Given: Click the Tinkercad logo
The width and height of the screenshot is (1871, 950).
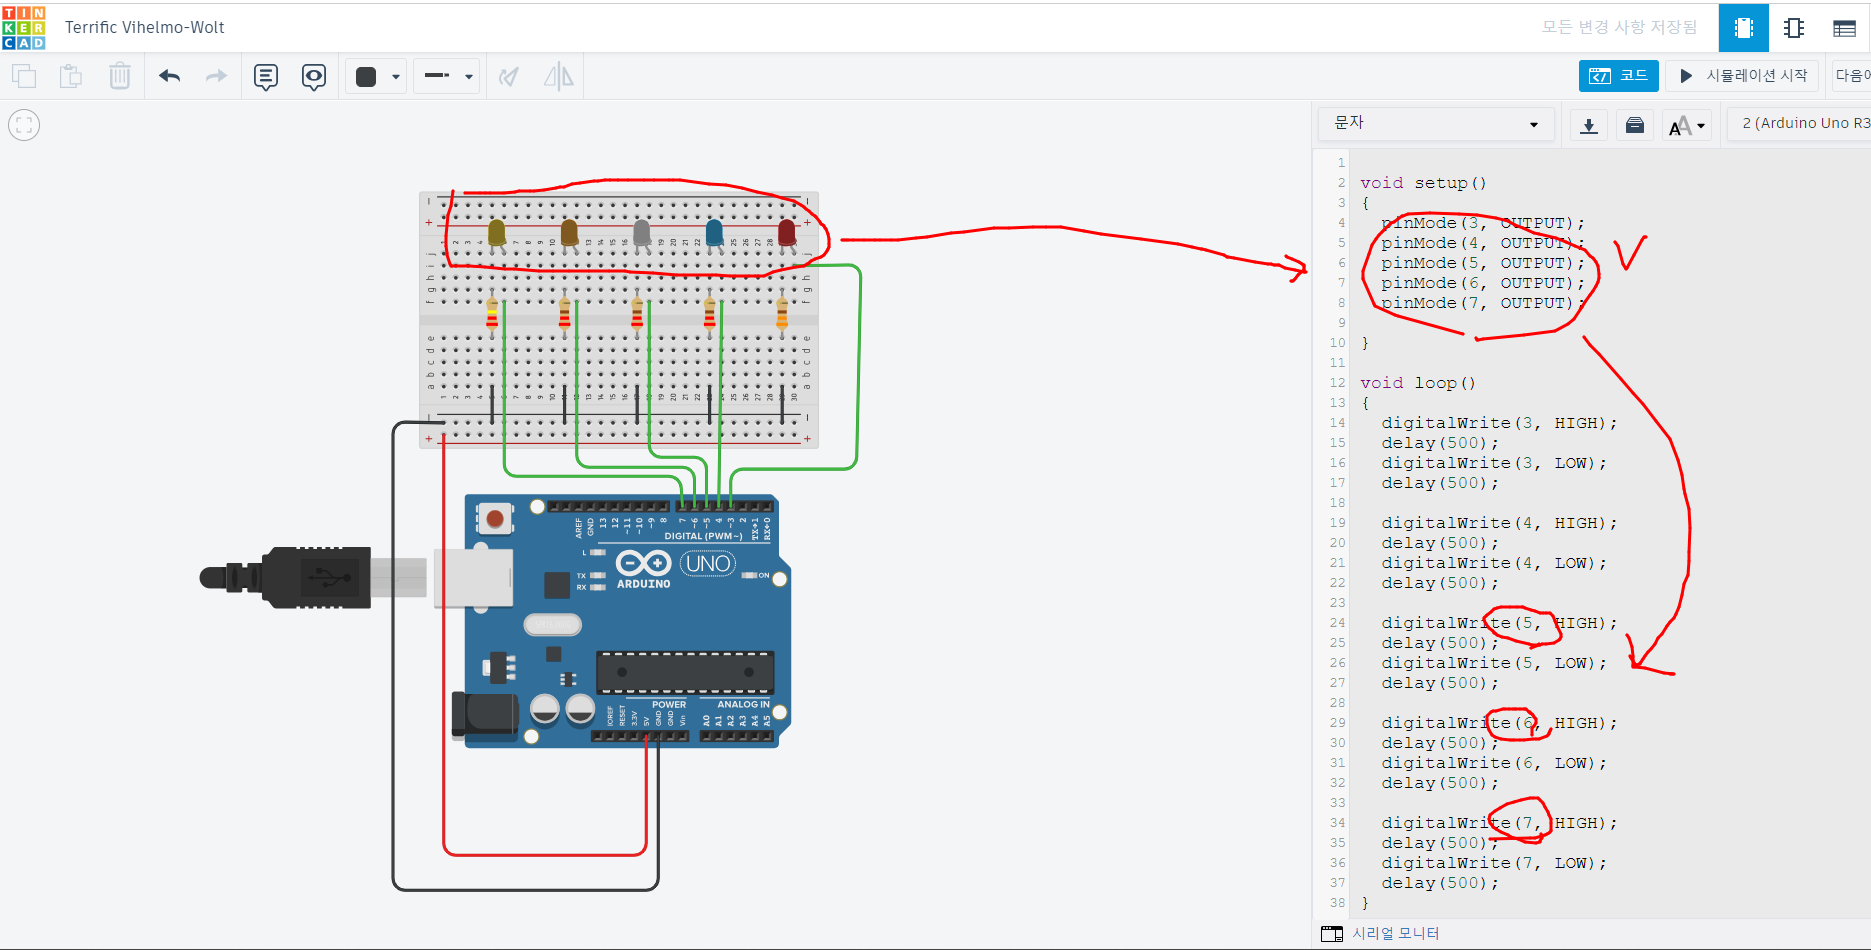Looking at the screenshot, I should pyautogui.click(x=24, y=27).
